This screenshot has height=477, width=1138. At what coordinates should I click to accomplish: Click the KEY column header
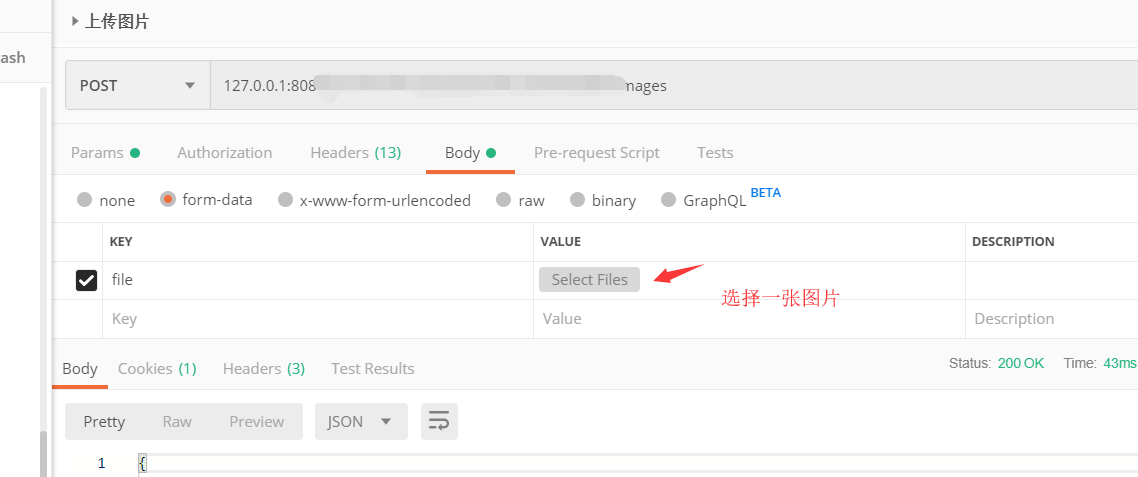click(x=120, y=242)
